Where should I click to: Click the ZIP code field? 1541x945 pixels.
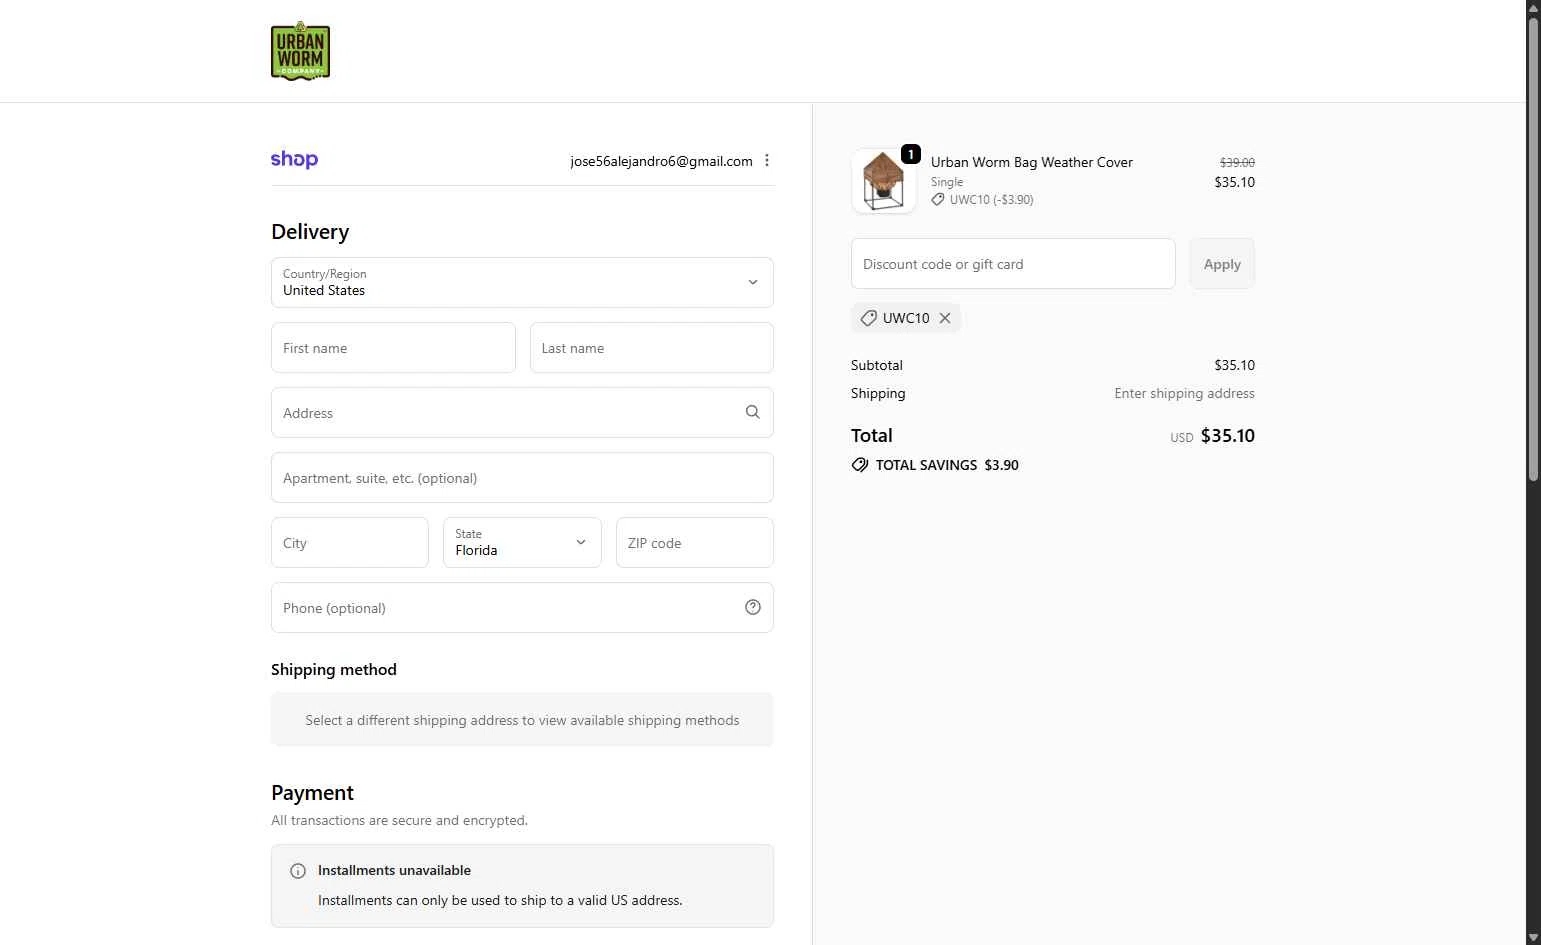(695, 542)
